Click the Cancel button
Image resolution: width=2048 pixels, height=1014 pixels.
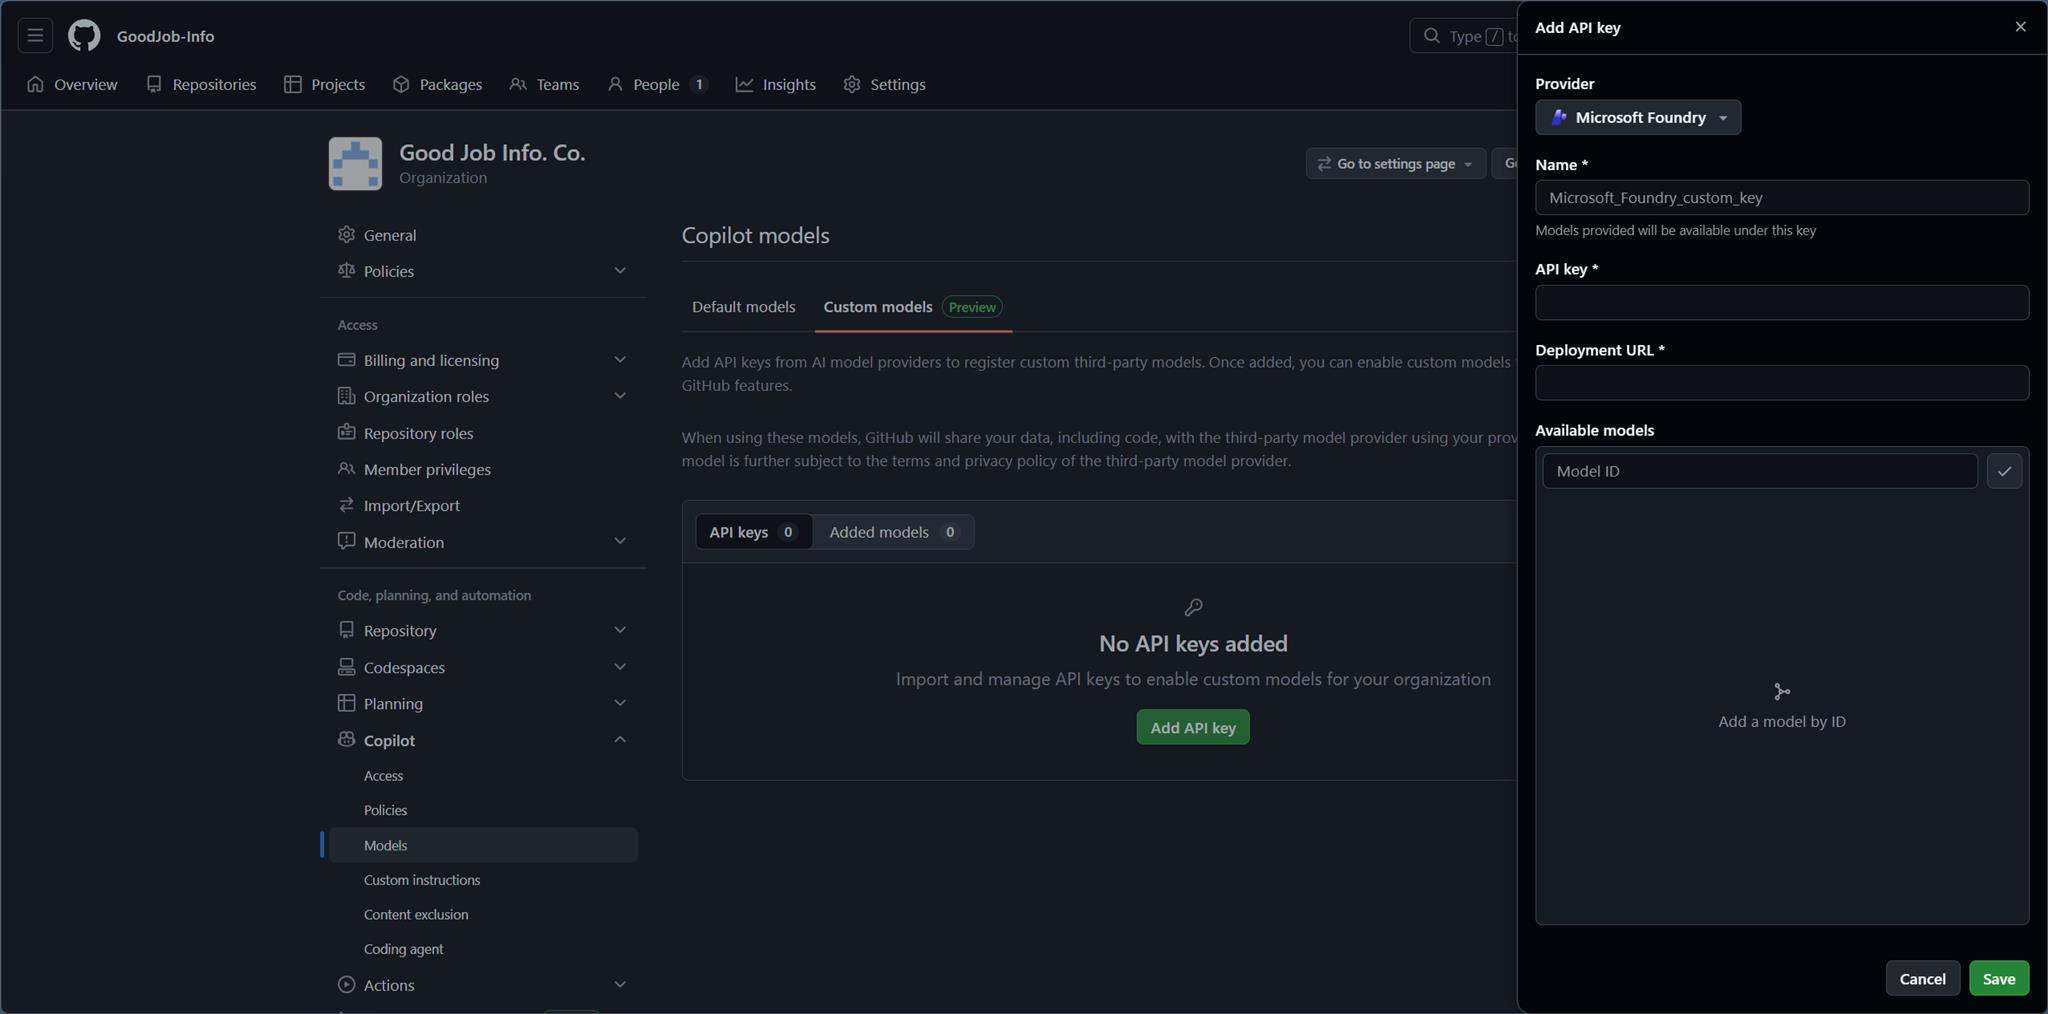click(1922, 978)
